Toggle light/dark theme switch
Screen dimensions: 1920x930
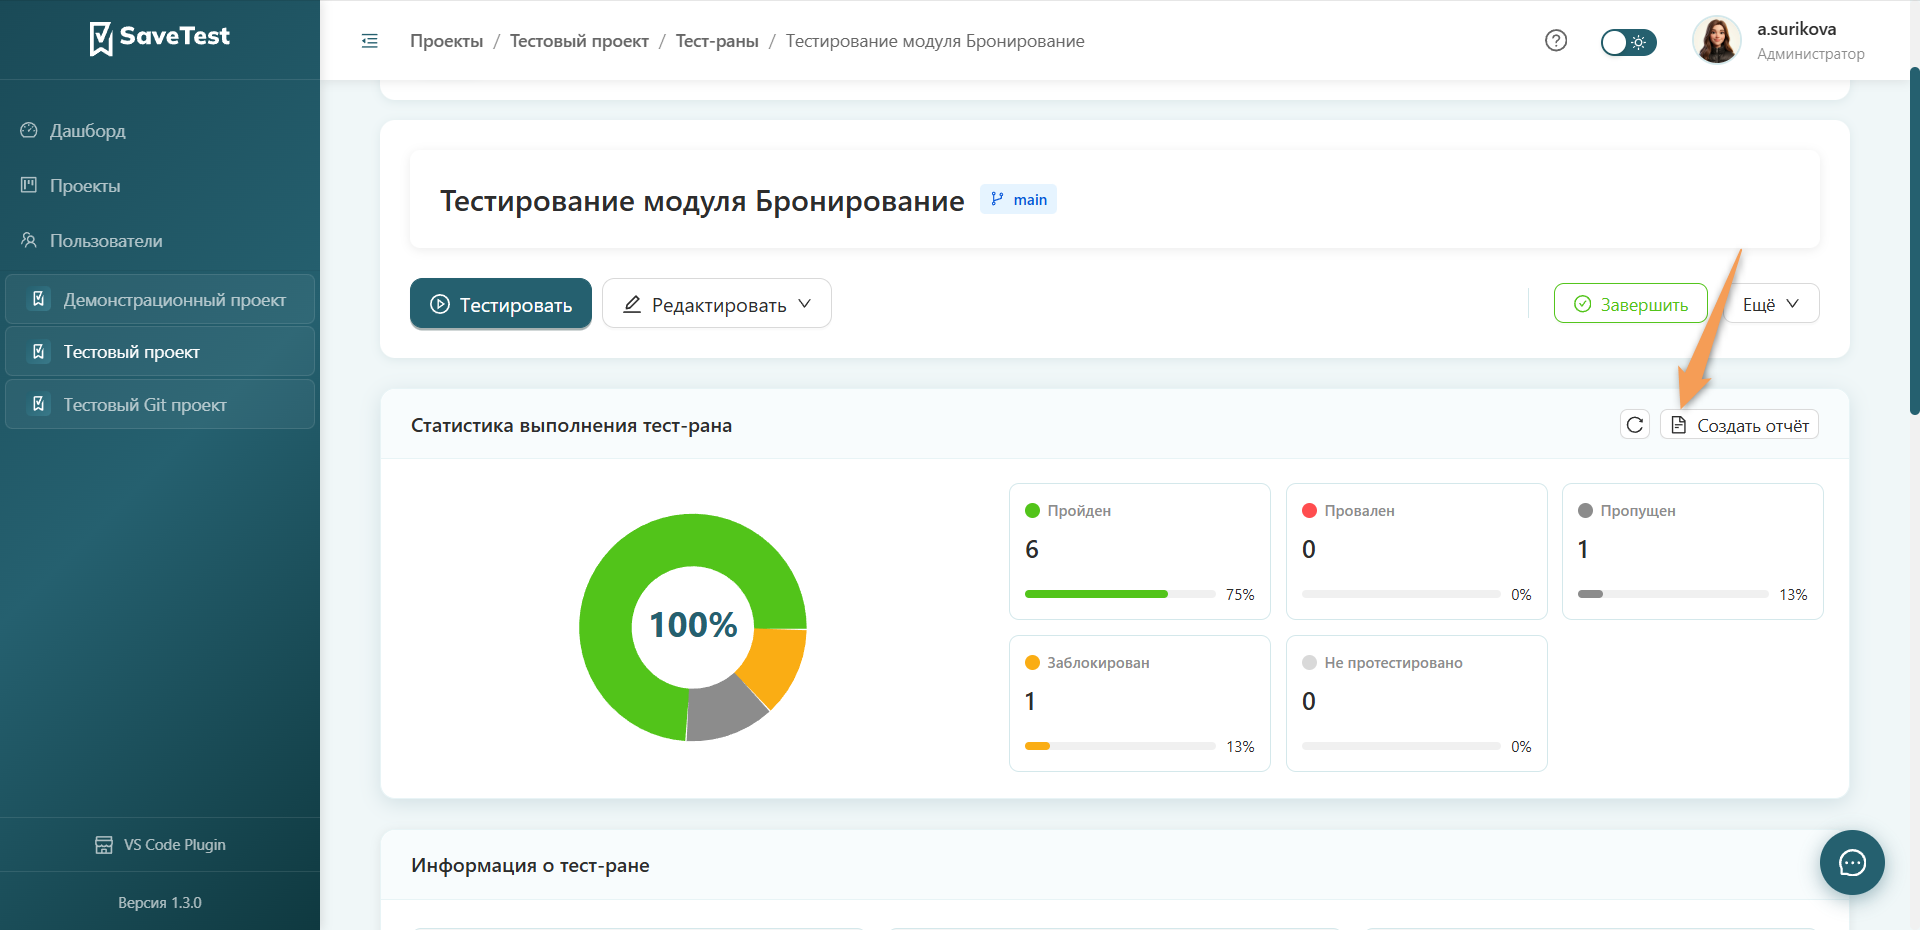pos(1628,42)
